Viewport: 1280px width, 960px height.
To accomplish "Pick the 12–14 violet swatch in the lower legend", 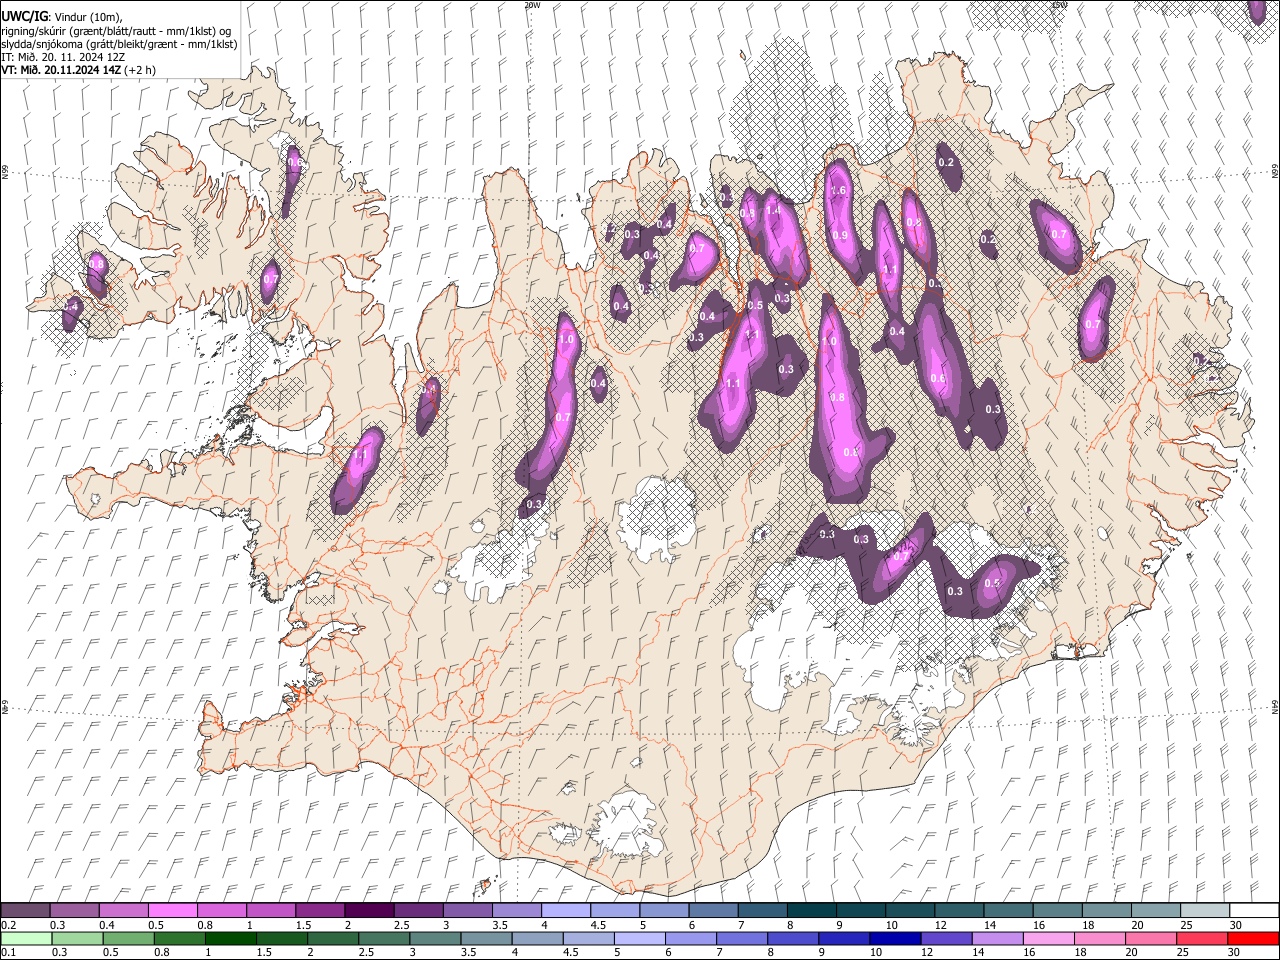I will coord(946,938).
